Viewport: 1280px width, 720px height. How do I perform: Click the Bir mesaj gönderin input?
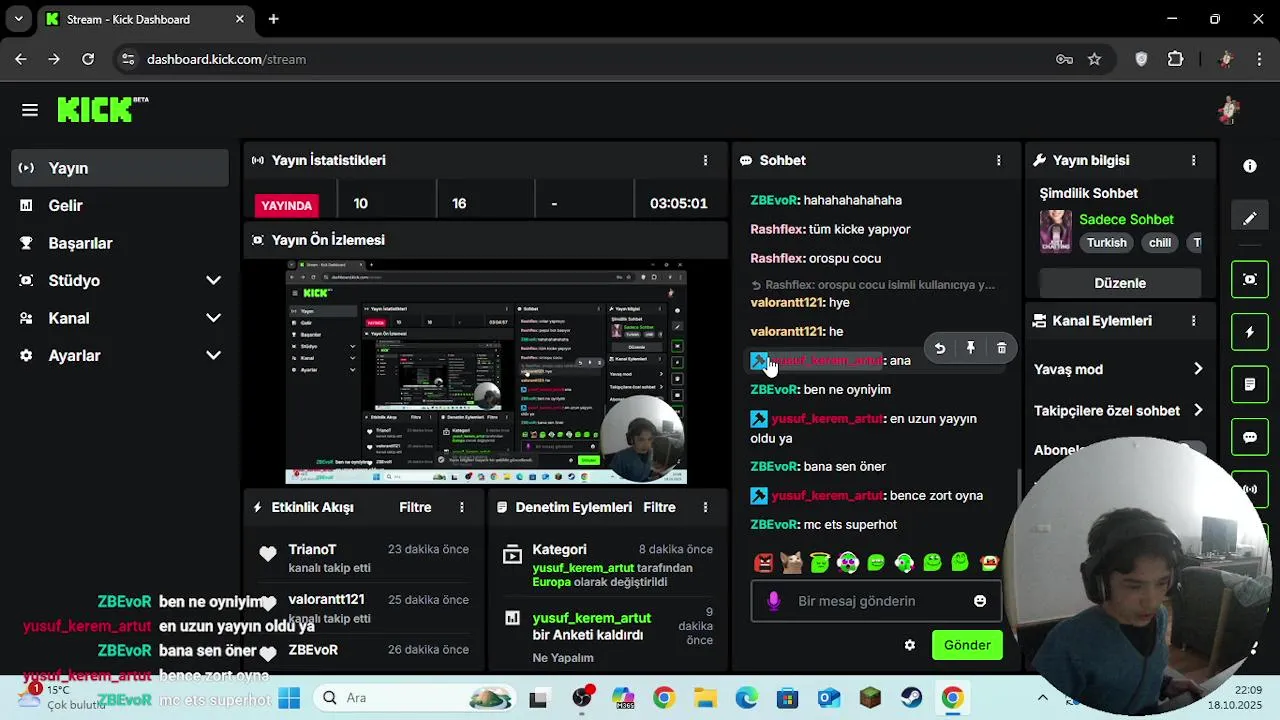coord(875,601)
